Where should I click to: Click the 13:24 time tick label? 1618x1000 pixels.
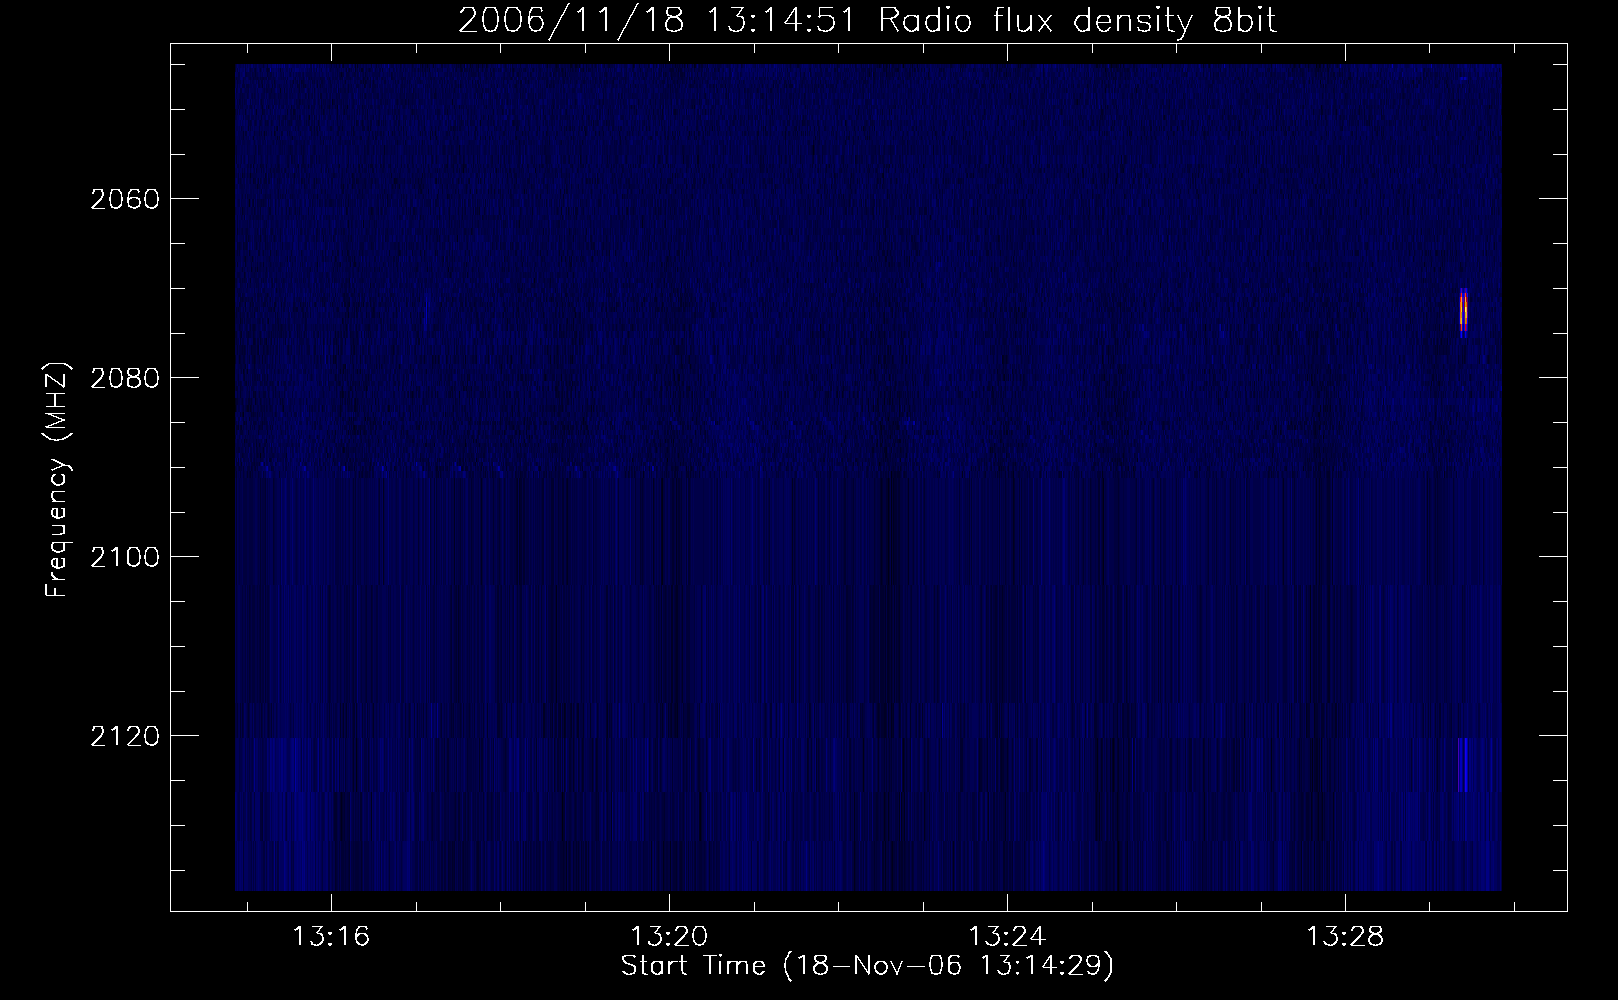(1007, 937)
